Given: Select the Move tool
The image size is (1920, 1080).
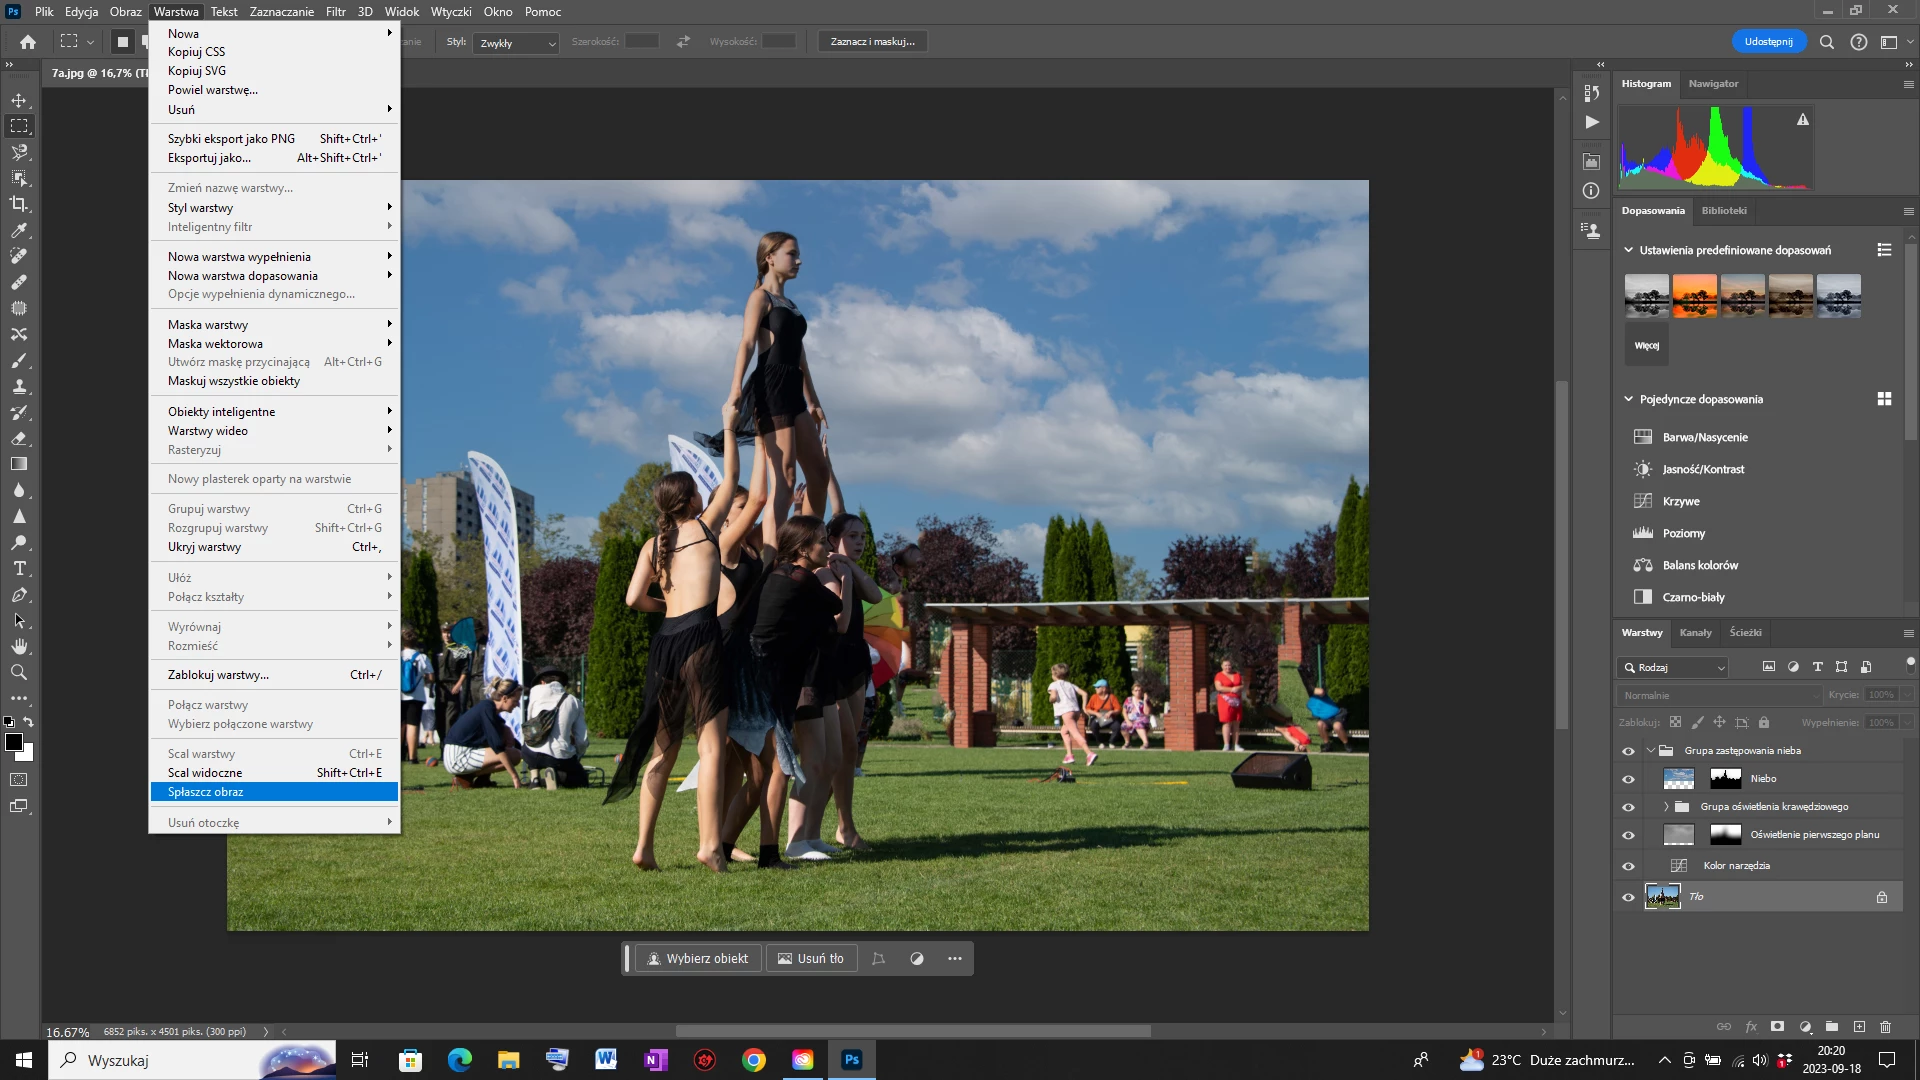Looking at the screenshot, I should 19,100.
